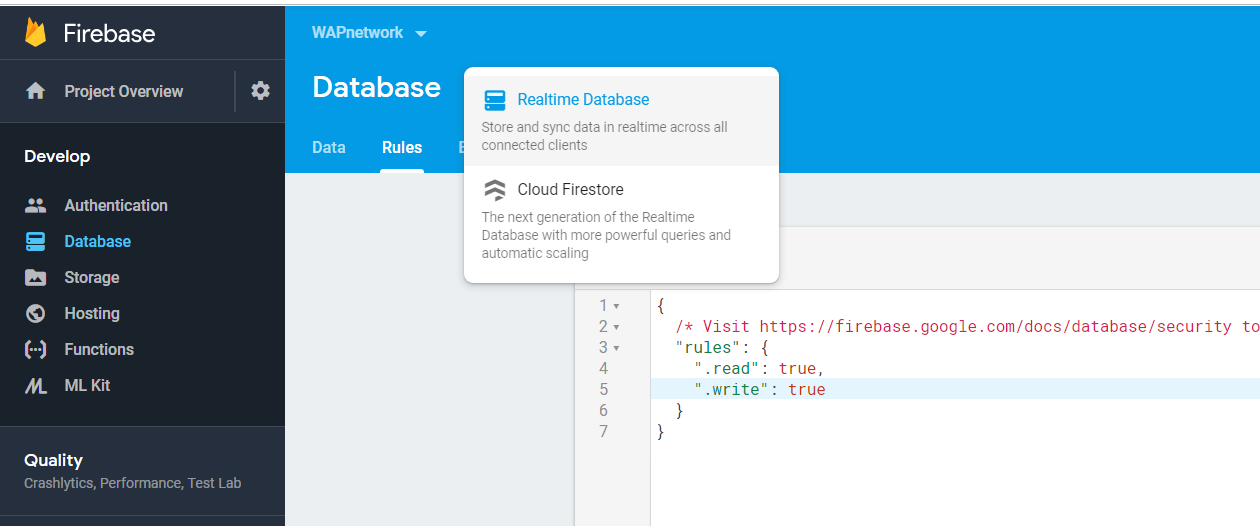Image resolution: width=1260 pixels, height=526 pixels.
Task: Choose Cloud Firestore option
Action: tap(621, 220)
